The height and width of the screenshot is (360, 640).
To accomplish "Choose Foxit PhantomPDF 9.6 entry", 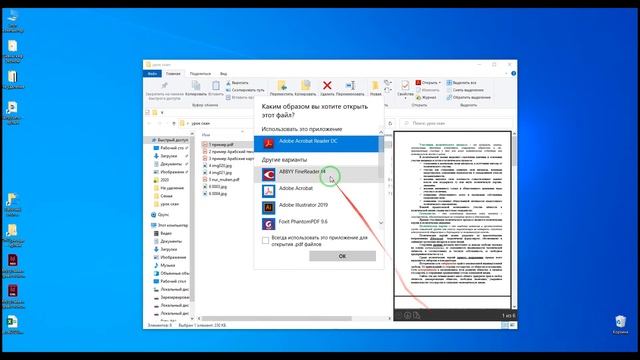I will 316,224.
